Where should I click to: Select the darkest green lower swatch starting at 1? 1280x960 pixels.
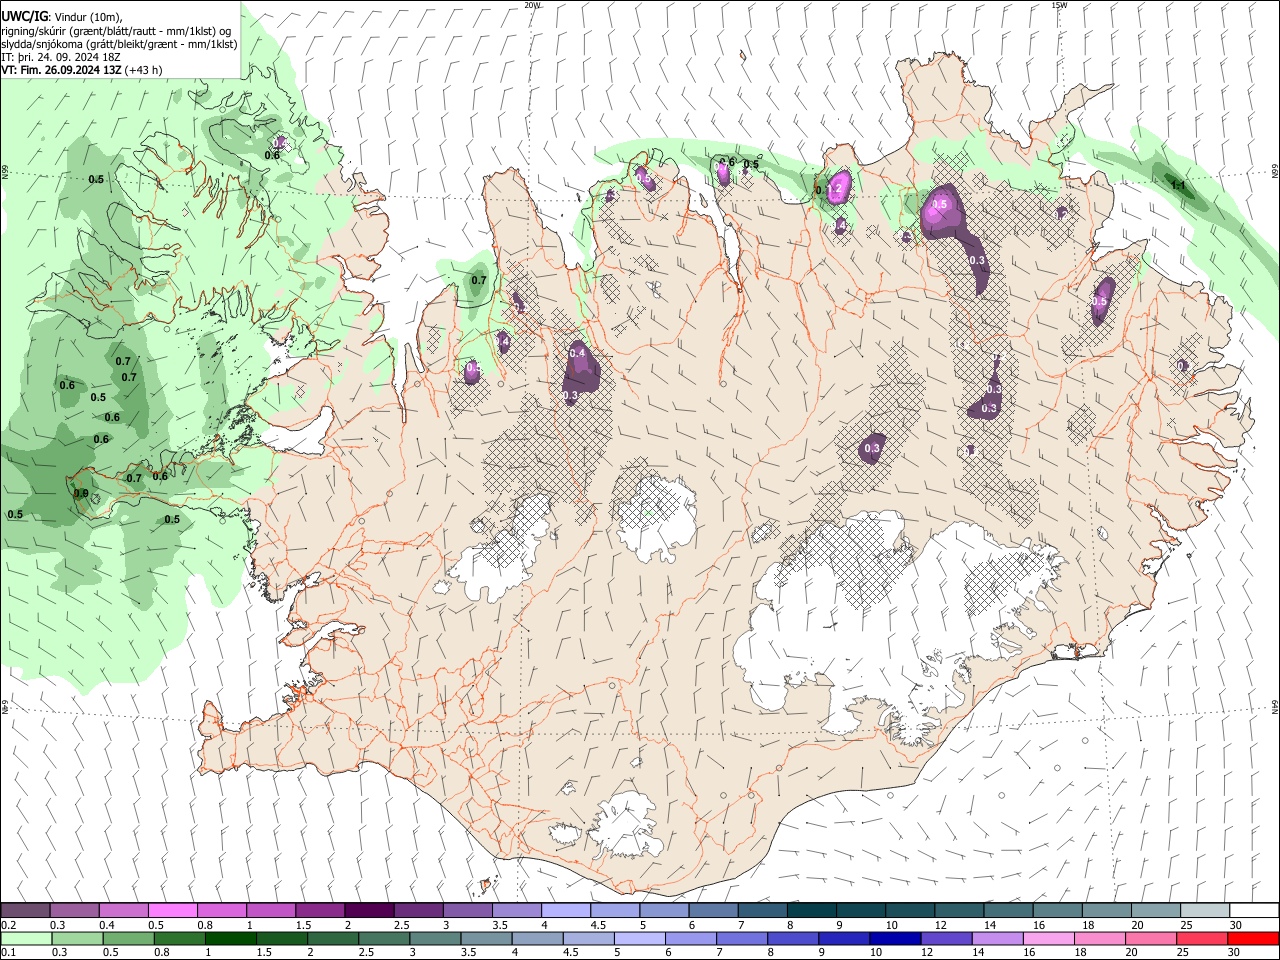(230, 938)
